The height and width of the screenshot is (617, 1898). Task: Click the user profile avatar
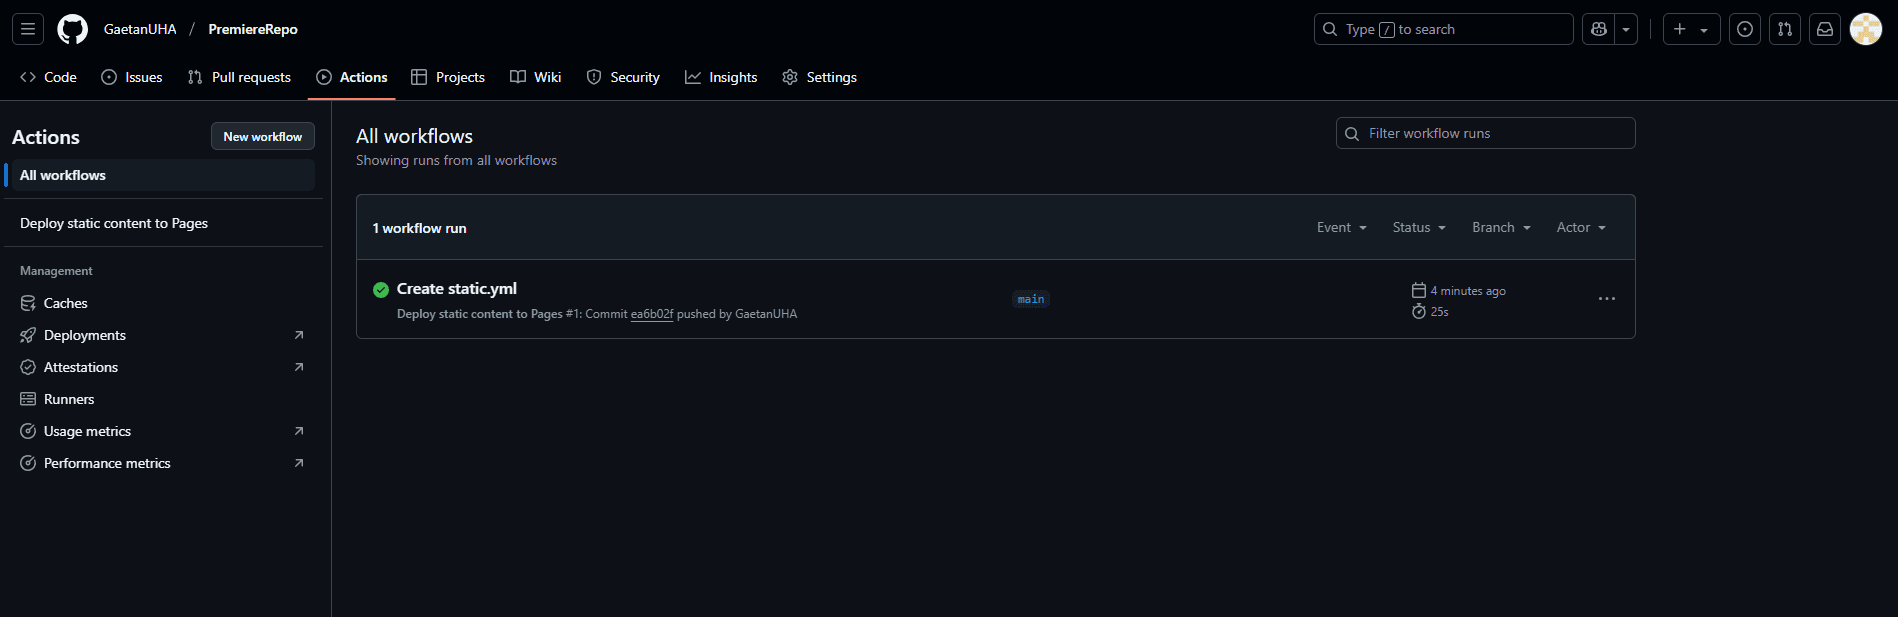pyautogui.click(x=1866, y=29)
